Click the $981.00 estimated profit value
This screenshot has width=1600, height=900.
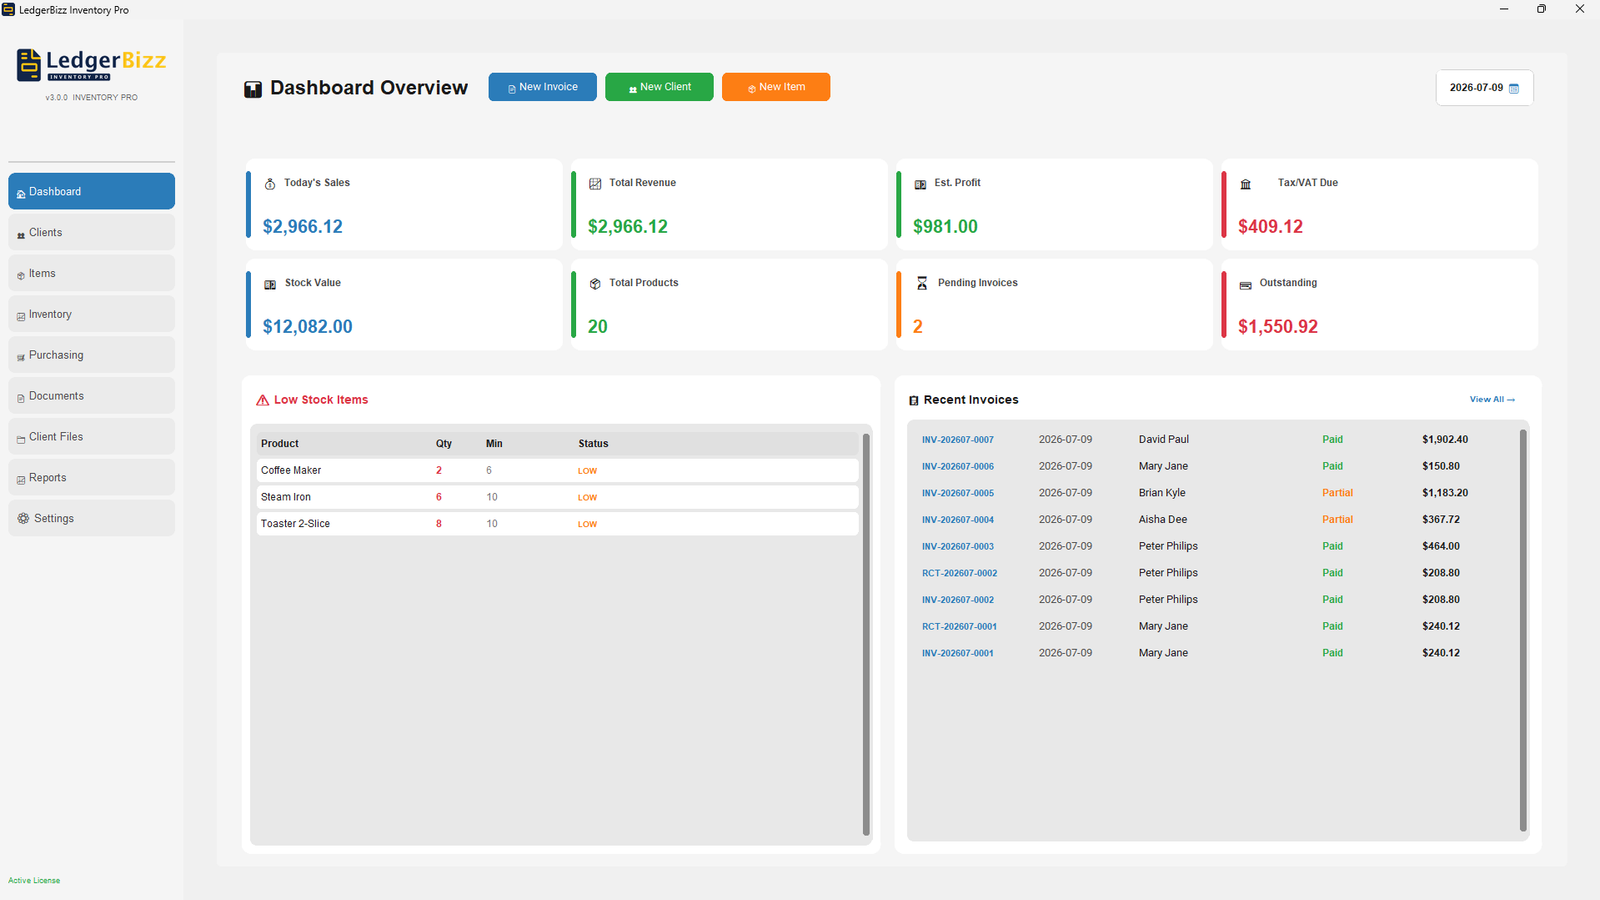point(945,227)
